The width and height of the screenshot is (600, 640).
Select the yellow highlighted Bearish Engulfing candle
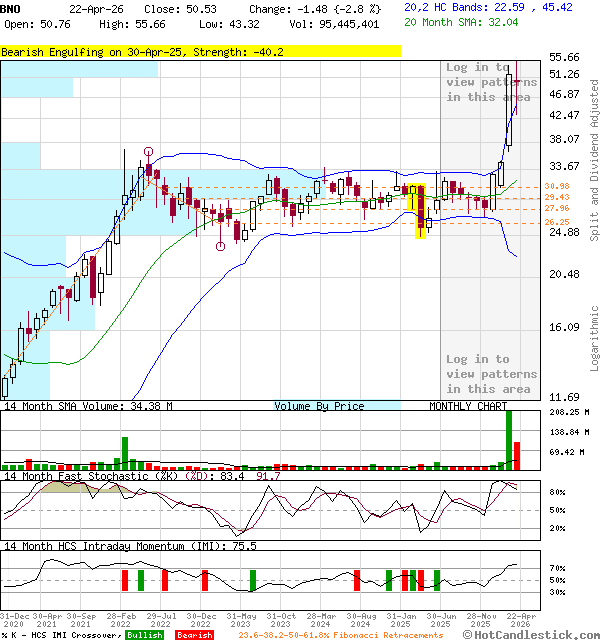pyautogui.click(x=421, y=211)
